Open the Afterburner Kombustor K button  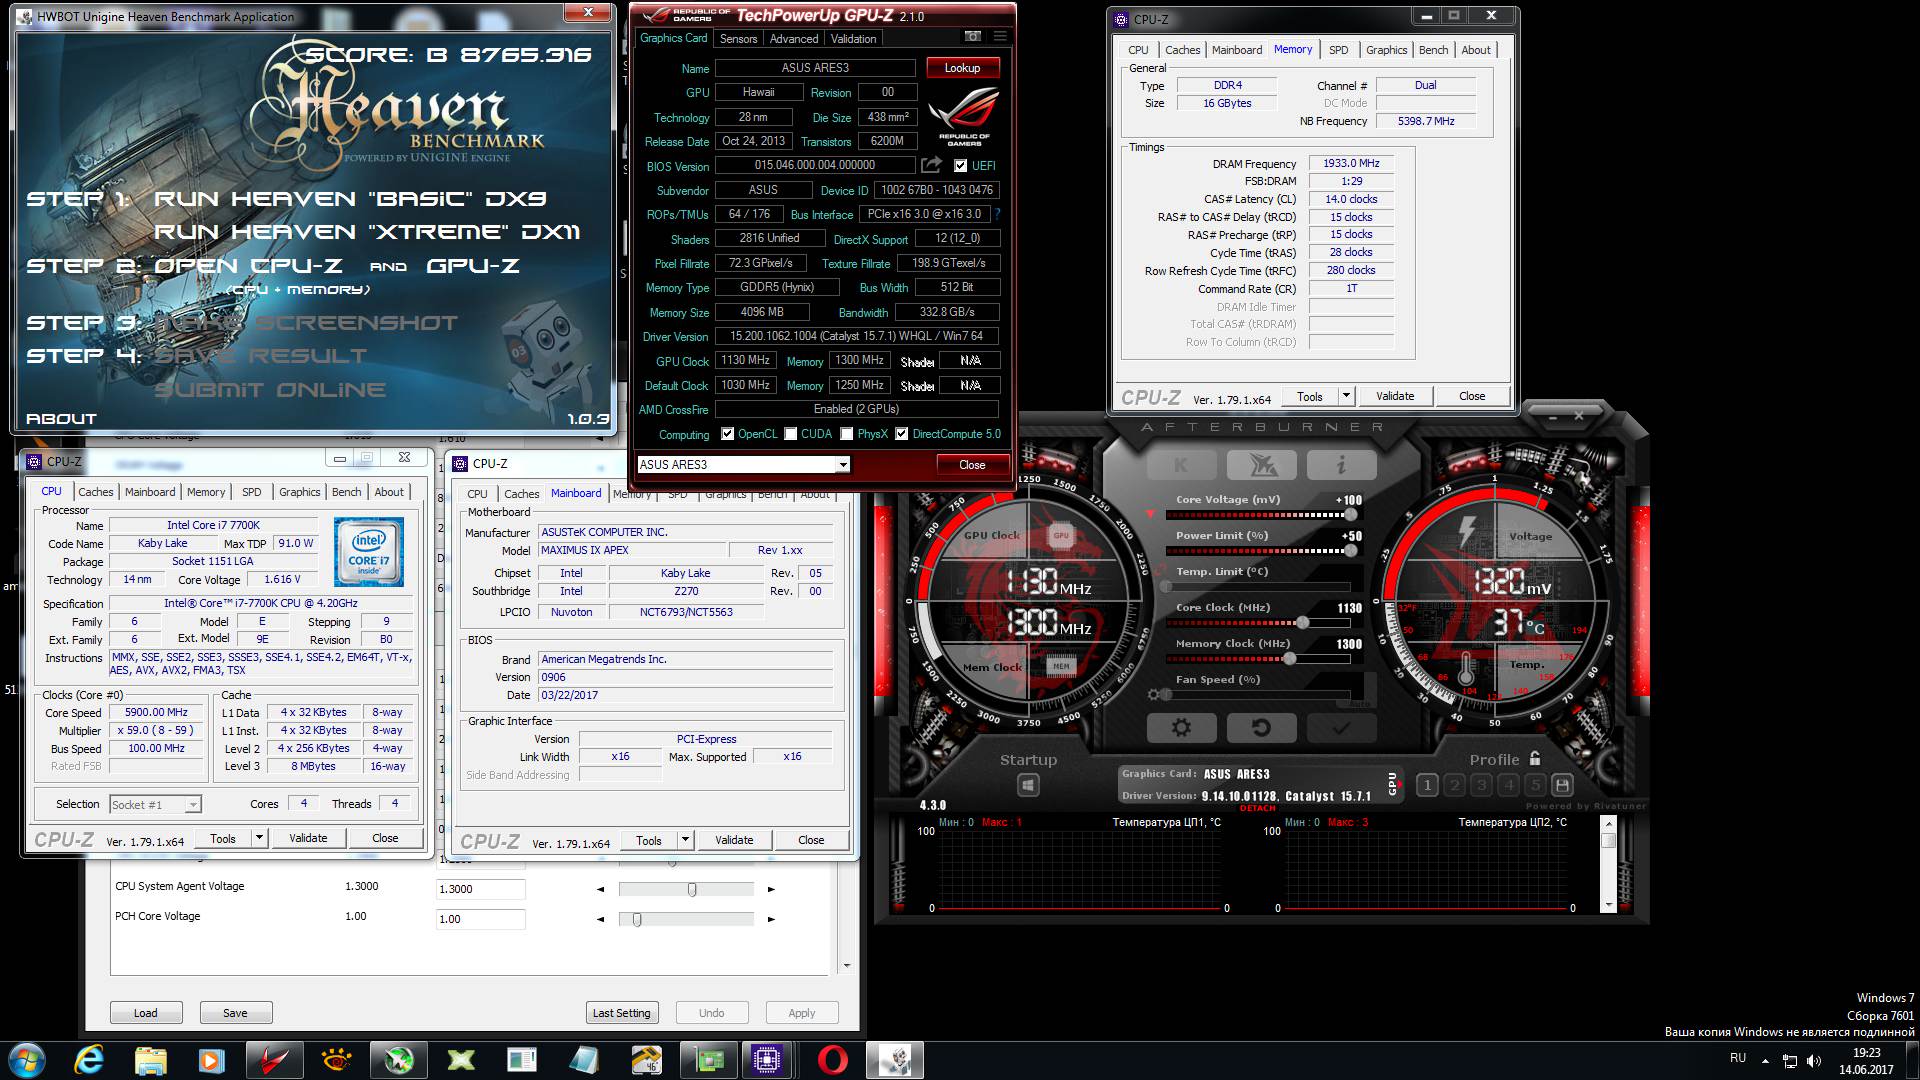point(1181,465)
